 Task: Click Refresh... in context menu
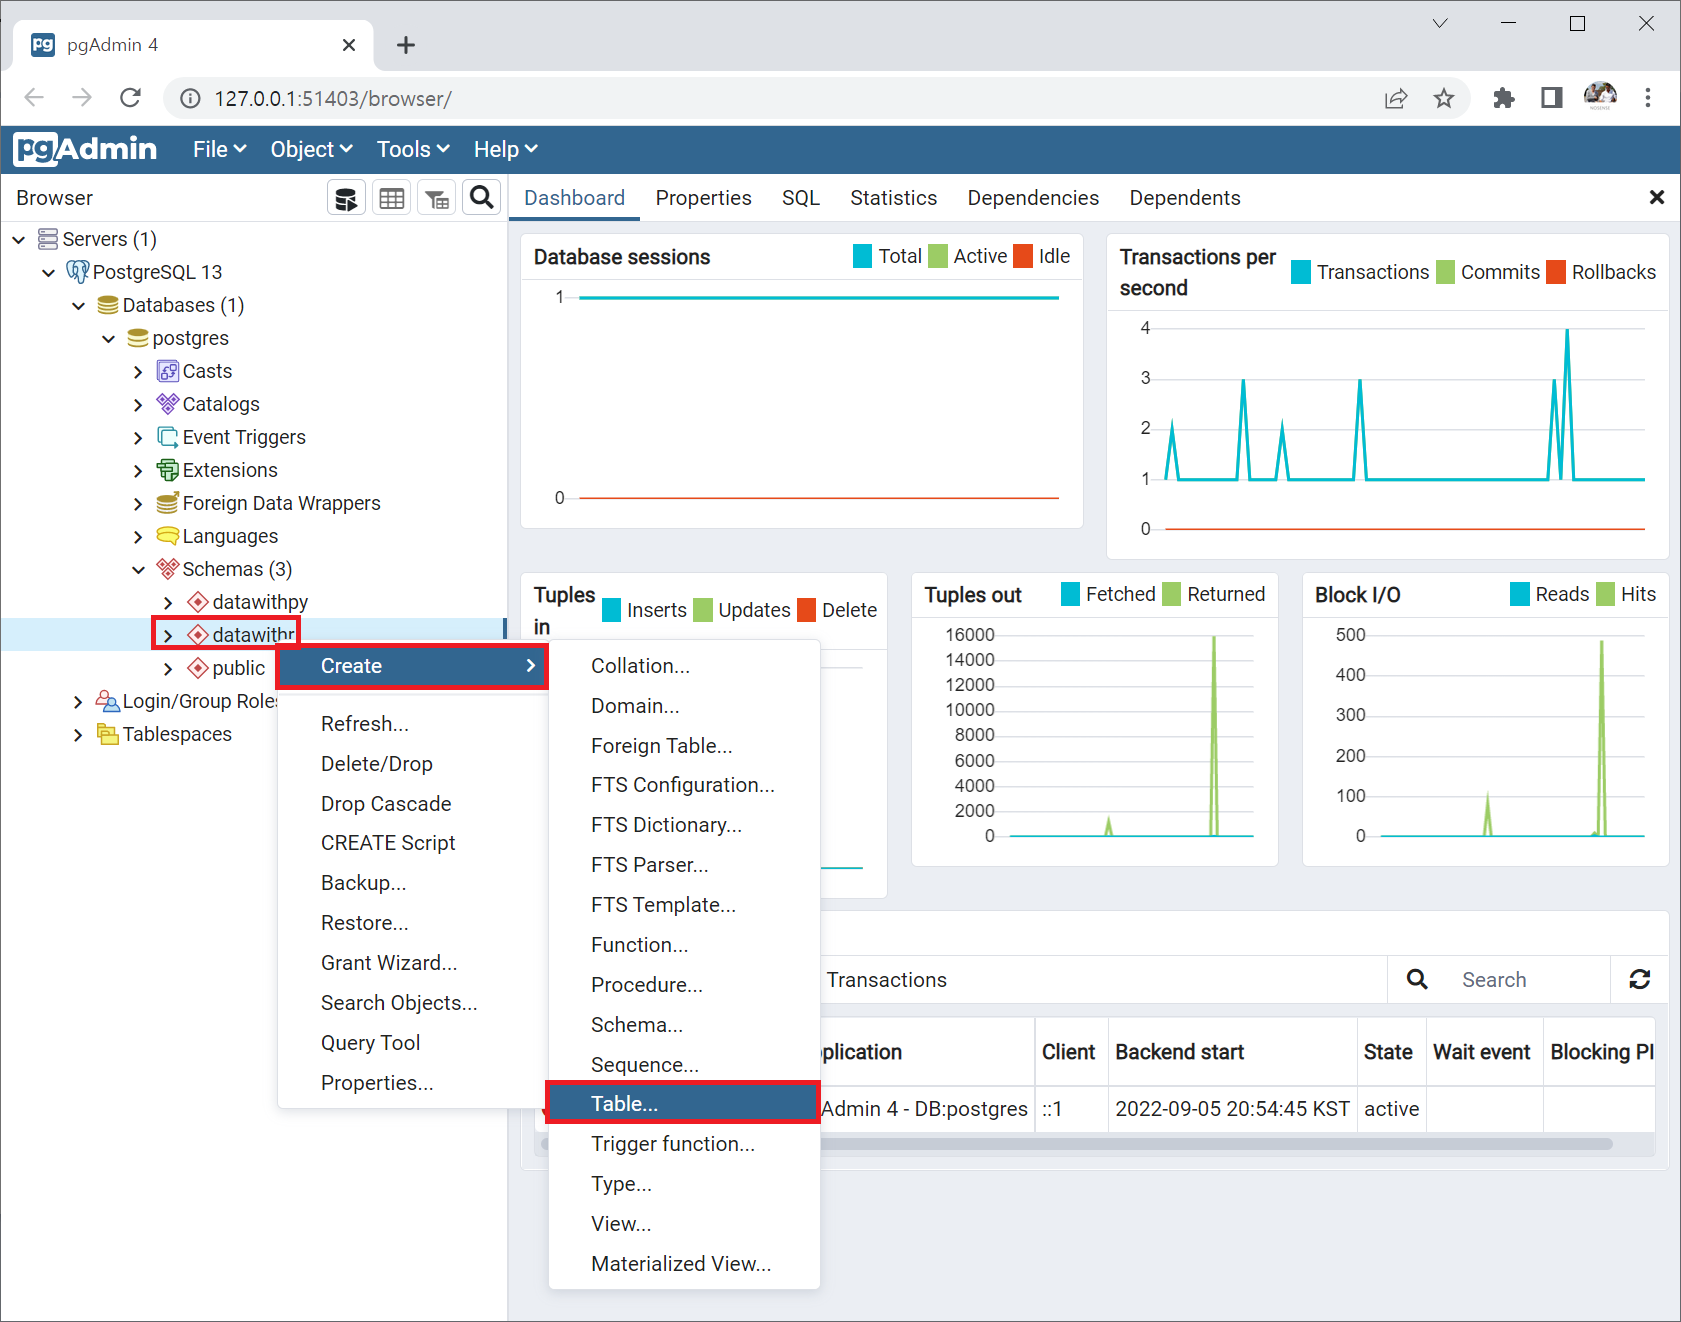click(x=413, y=723)
